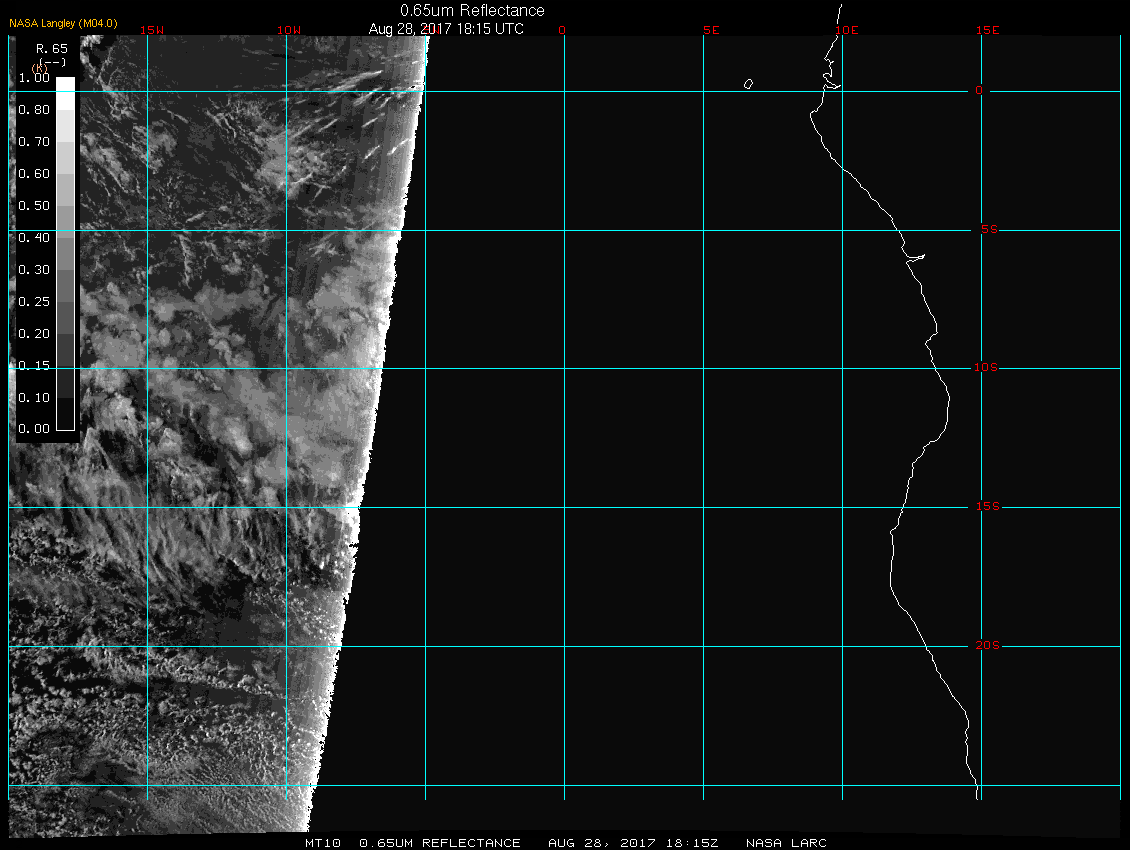Click the 15S latitude label

coord(987,506)
